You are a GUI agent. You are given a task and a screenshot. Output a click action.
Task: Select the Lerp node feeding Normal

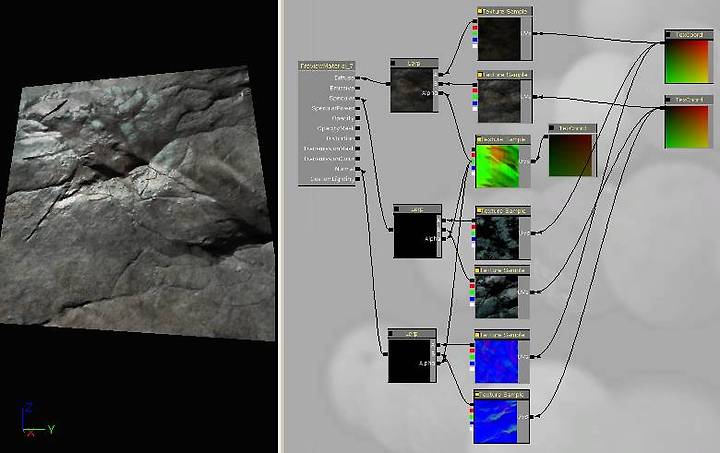412,355
